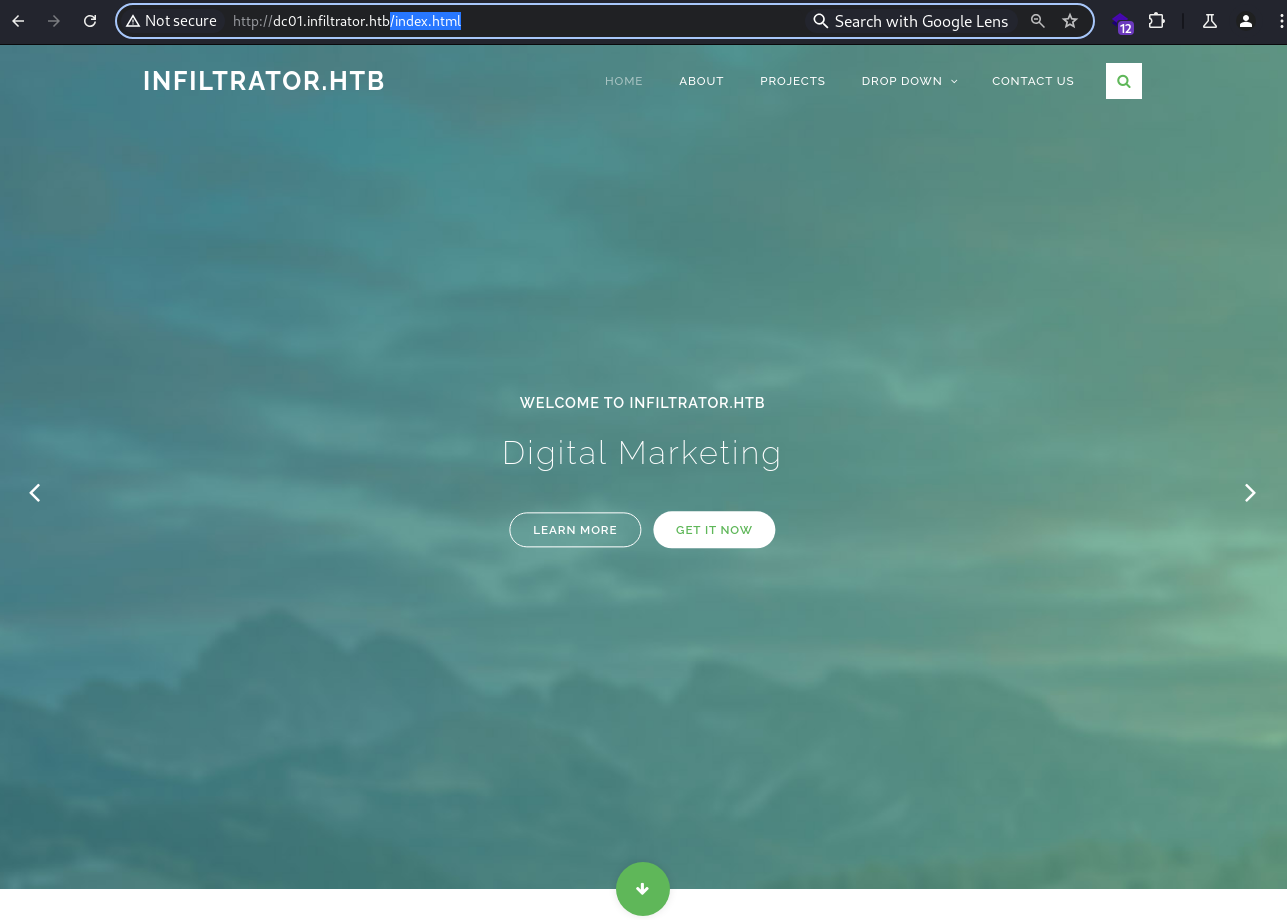Click Search with Google Lens

pyautogui.click(x=911, y=21)
